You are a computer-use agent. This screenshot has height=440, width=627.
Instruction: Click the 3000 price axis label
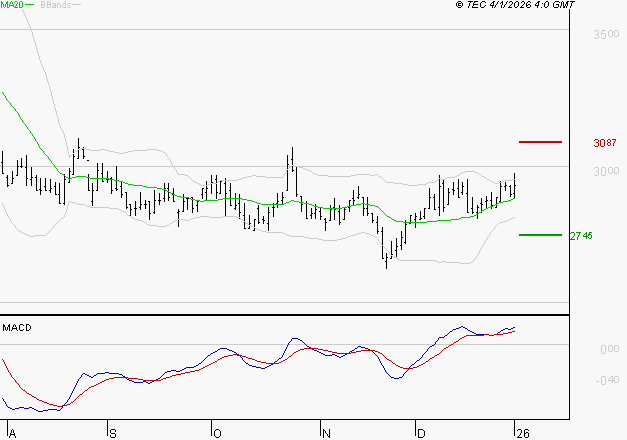605,172
